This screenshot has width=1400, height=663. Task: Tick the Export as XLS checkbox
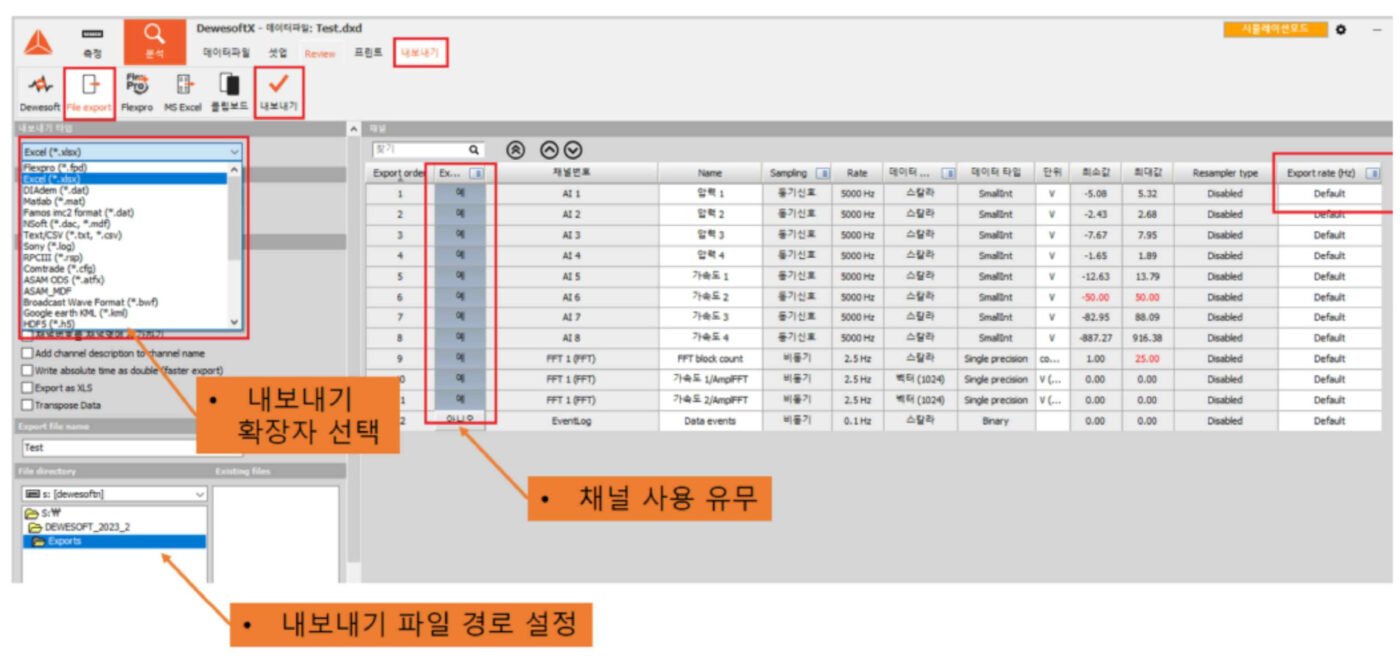(27, 388)
